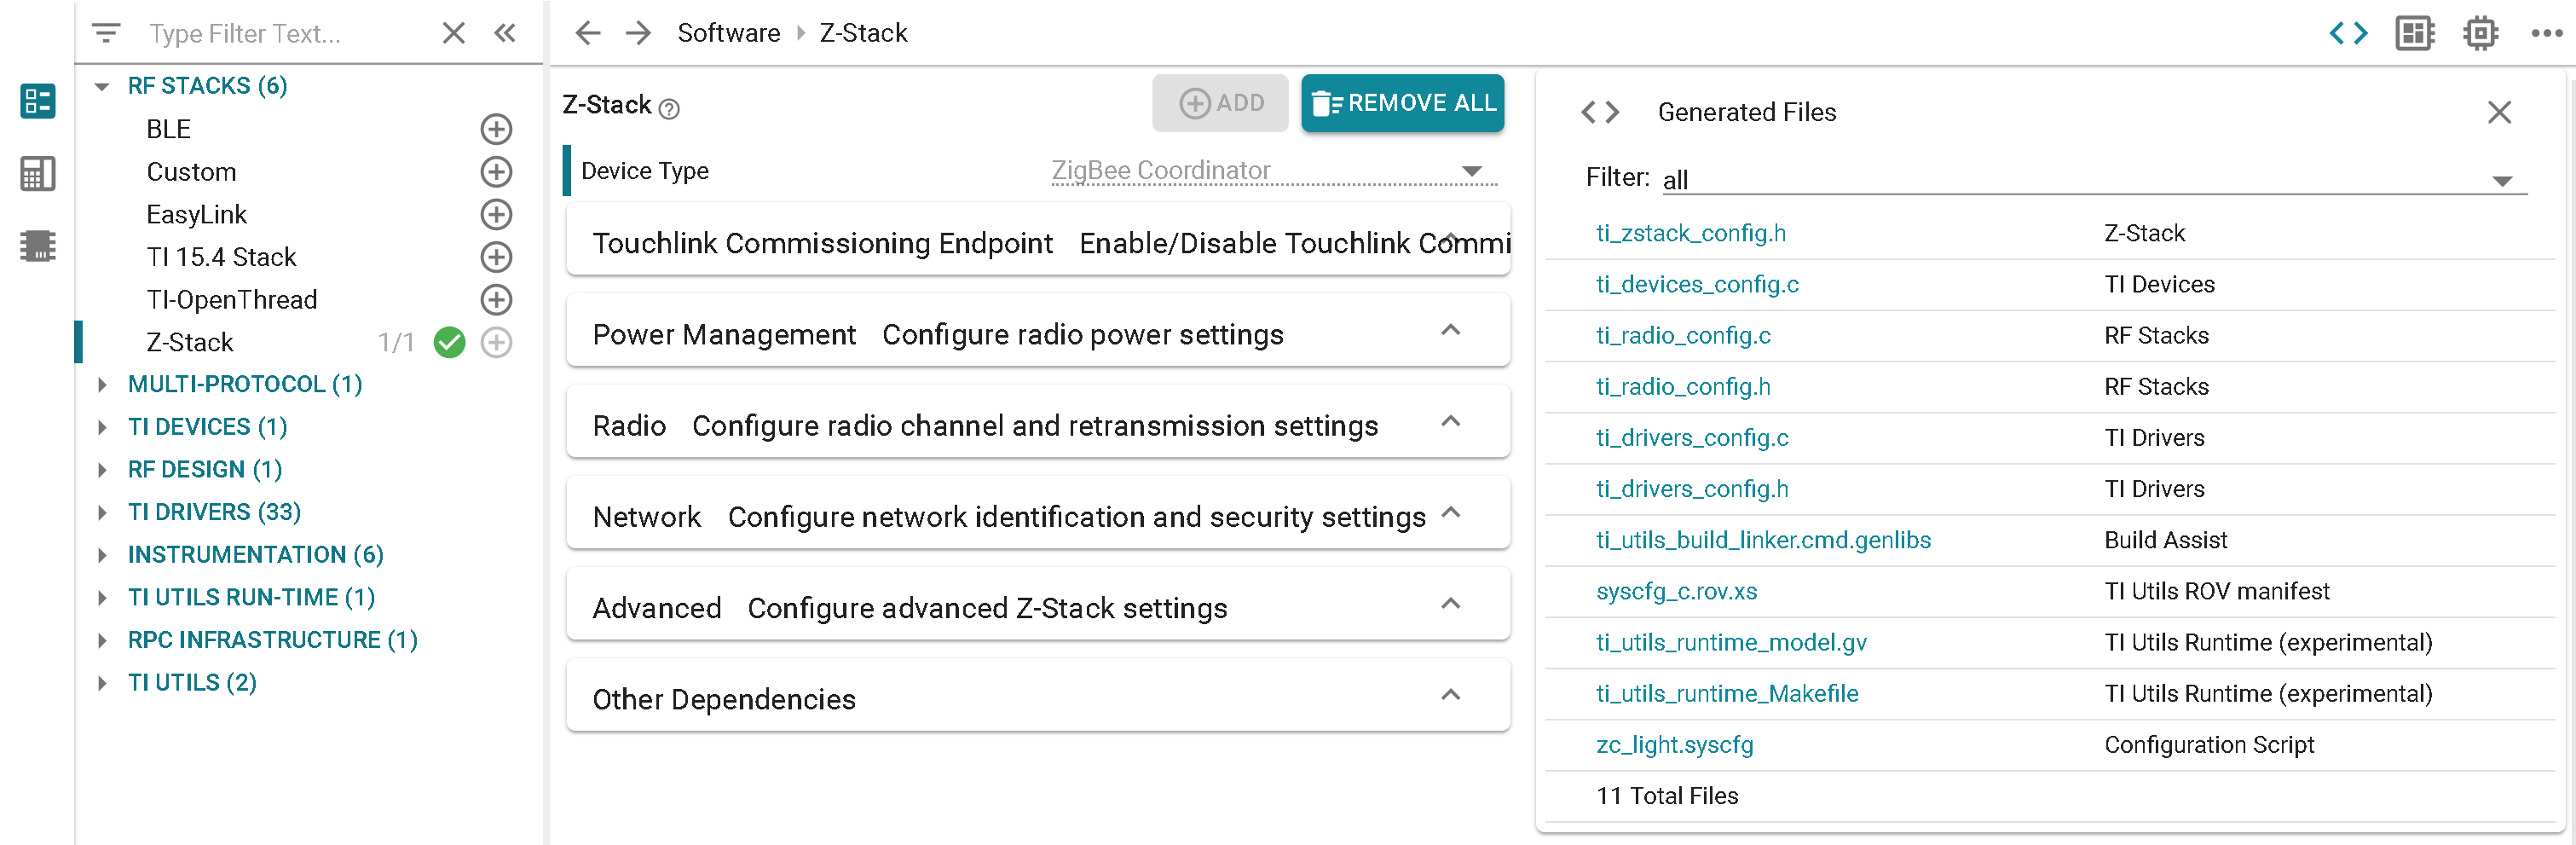The height and width of the screenshot is (845, 2576).
Task: Click the Z-Stack breadcrumb
Action: (x=863, y=33)
